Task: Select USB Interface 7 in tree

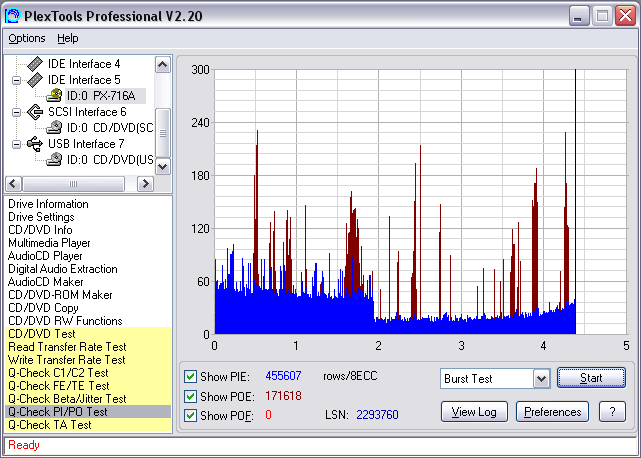Action: [86, 144]
